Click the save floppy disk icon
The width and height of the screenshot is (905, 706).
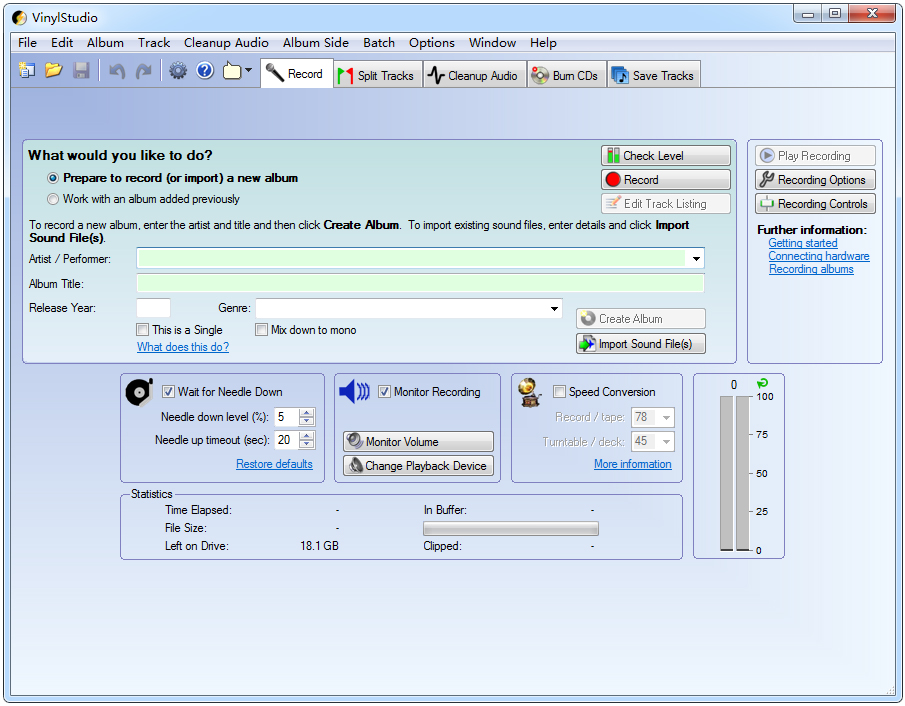(81, 71)
